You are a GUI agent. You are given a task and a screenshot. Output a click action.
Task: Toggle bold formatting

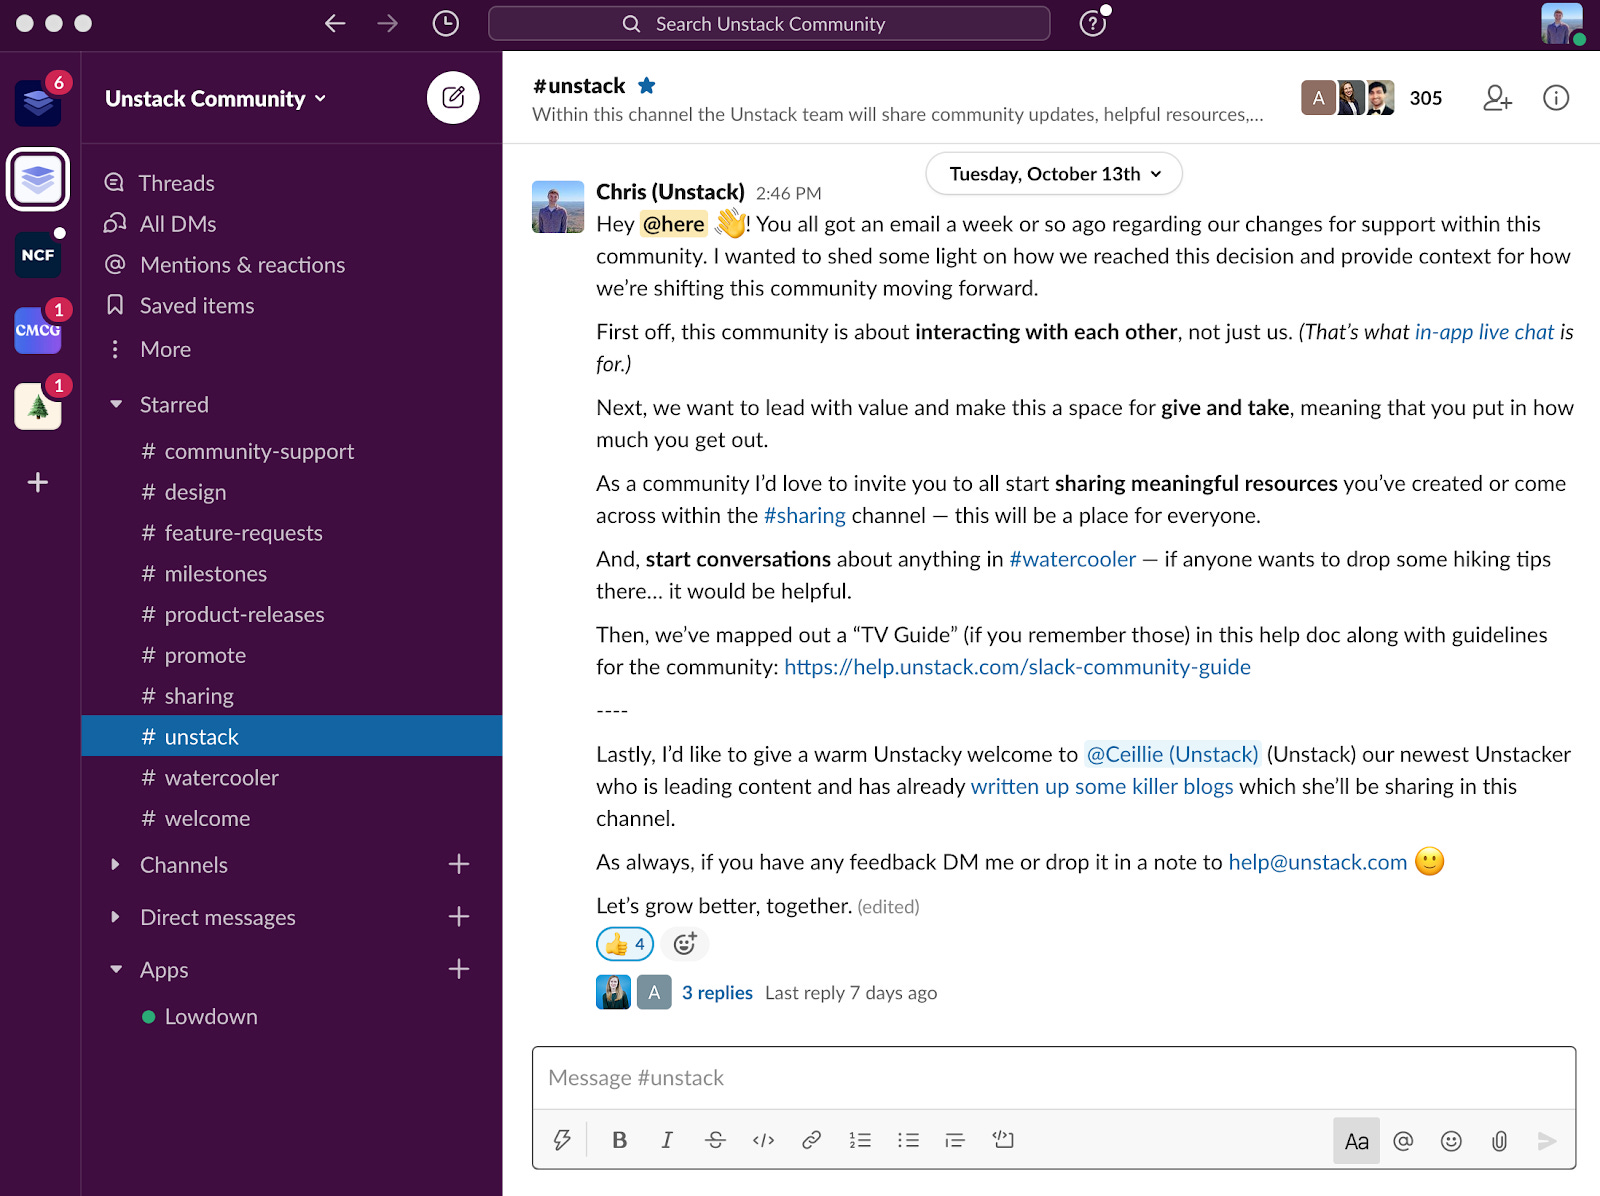click(x=620, y=1140)
